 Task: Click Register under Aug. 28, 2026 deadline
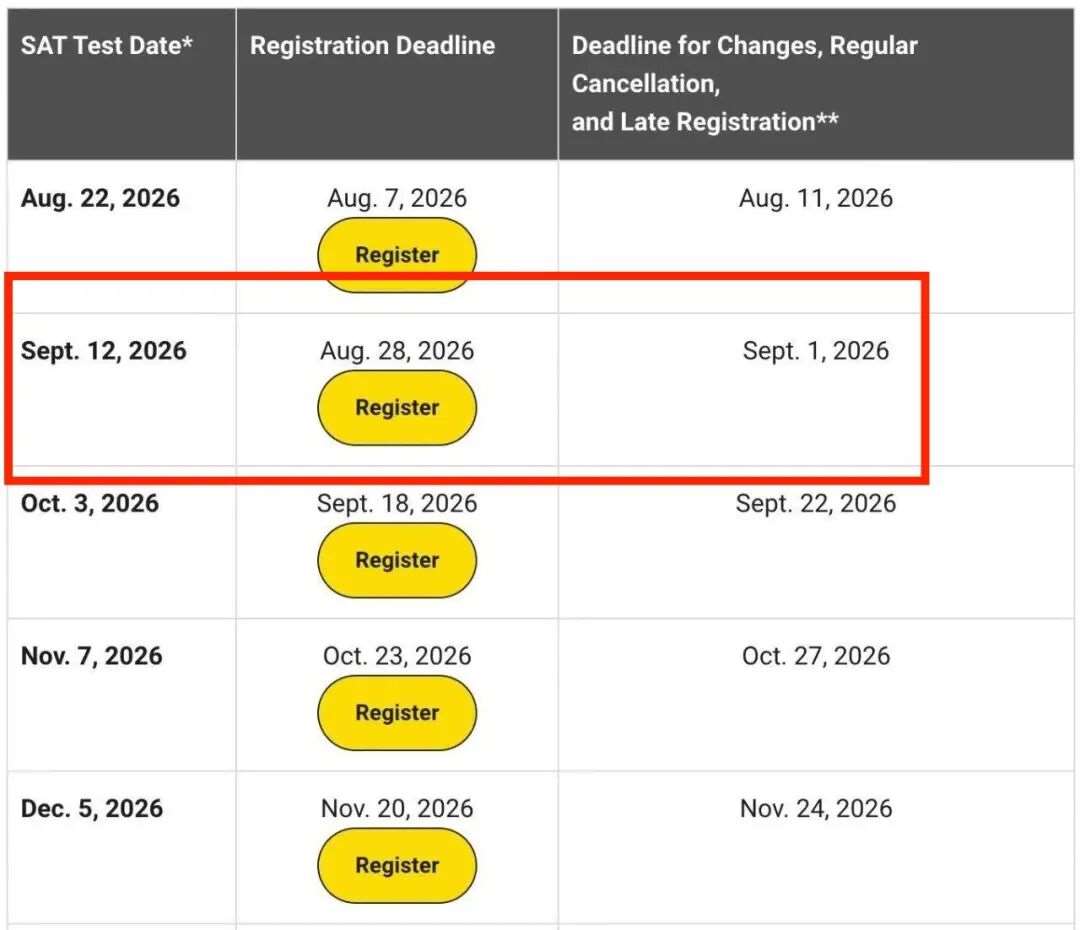[397, 408]
